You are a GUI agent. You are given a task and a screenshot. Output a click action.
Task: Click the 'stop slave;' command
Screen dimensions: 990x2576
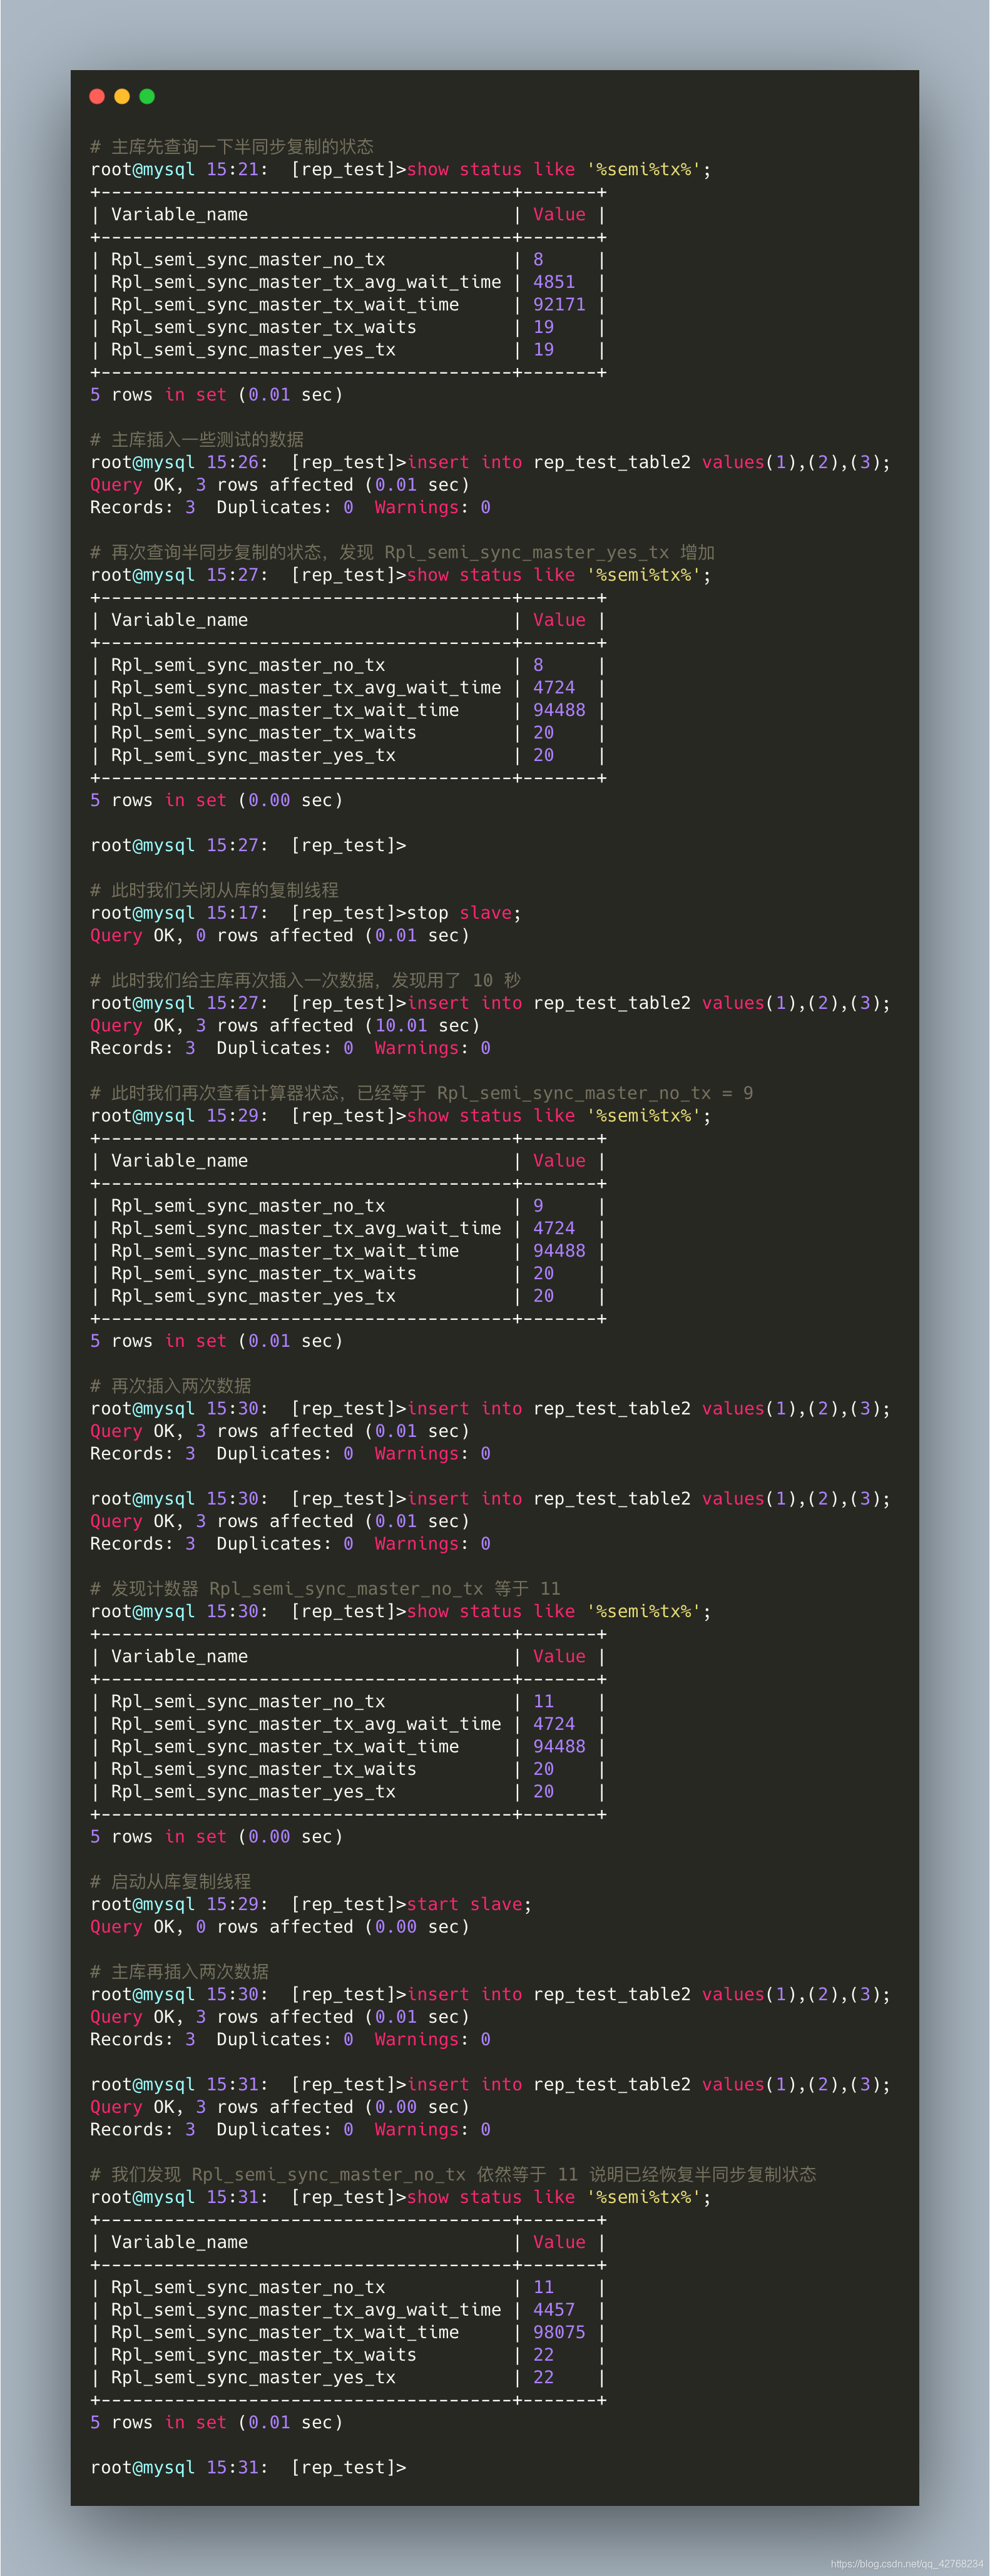(464, 913)
